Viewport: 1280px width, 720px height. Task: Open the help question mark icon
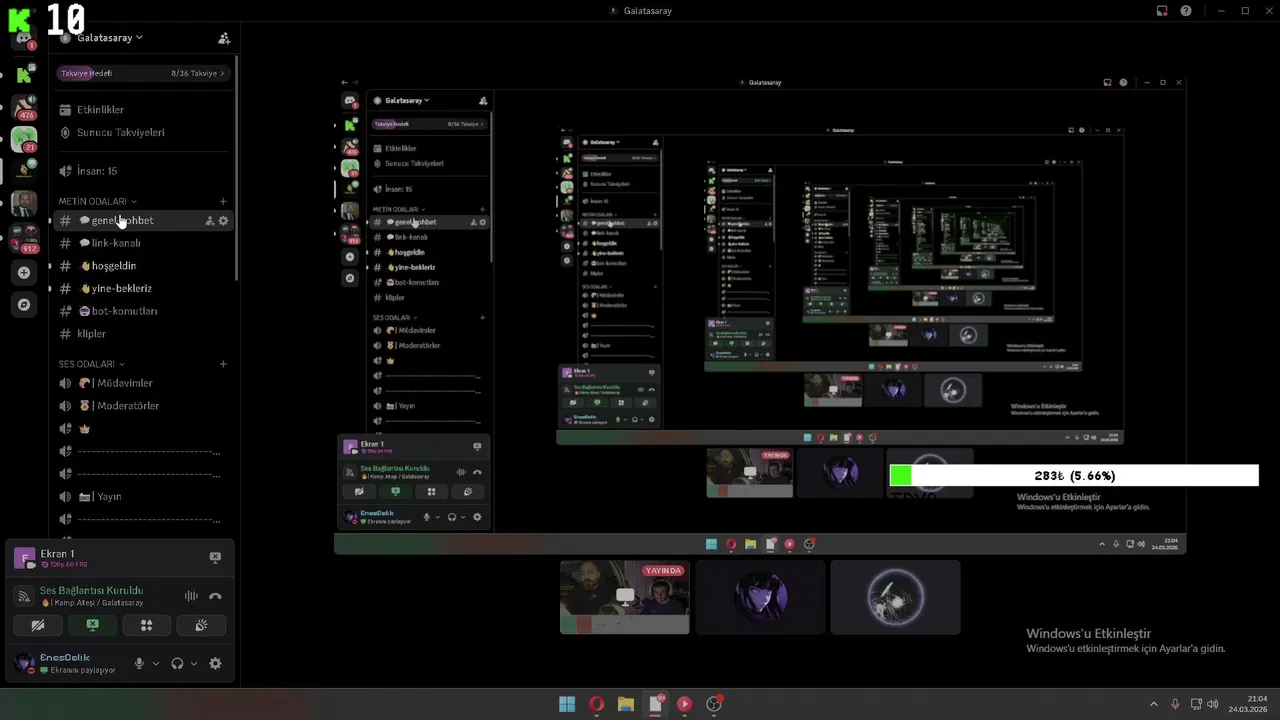tap(1186, 11)
